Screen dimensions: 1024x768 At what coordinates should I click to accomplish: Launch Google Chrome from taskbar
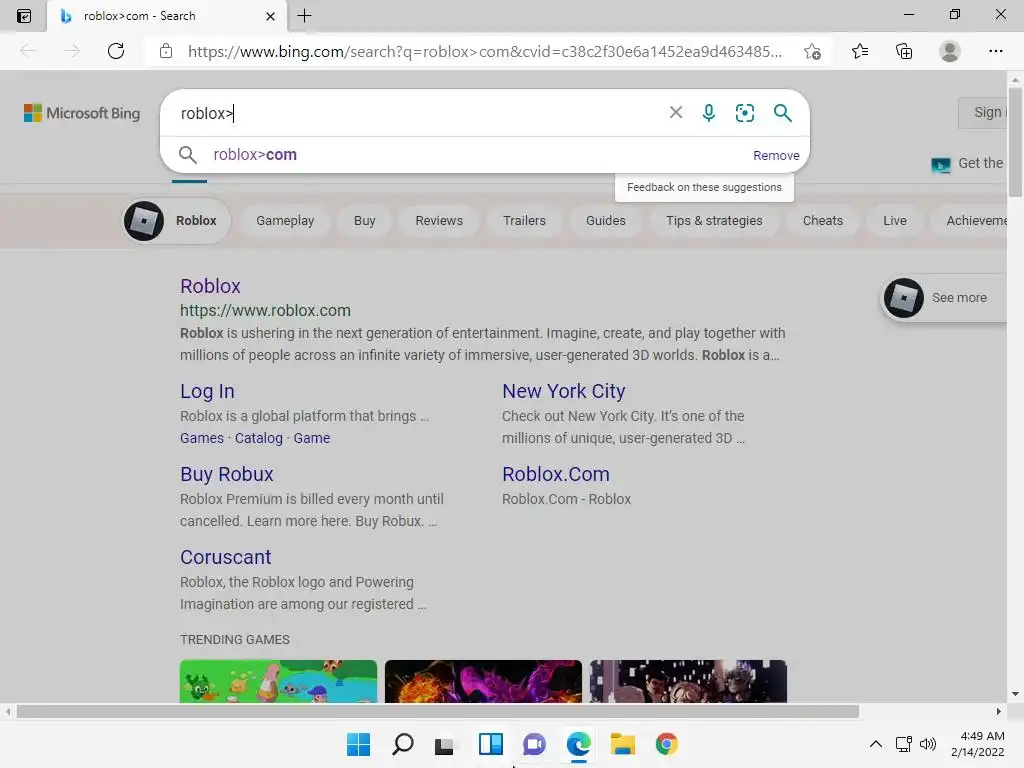[666, 744]
